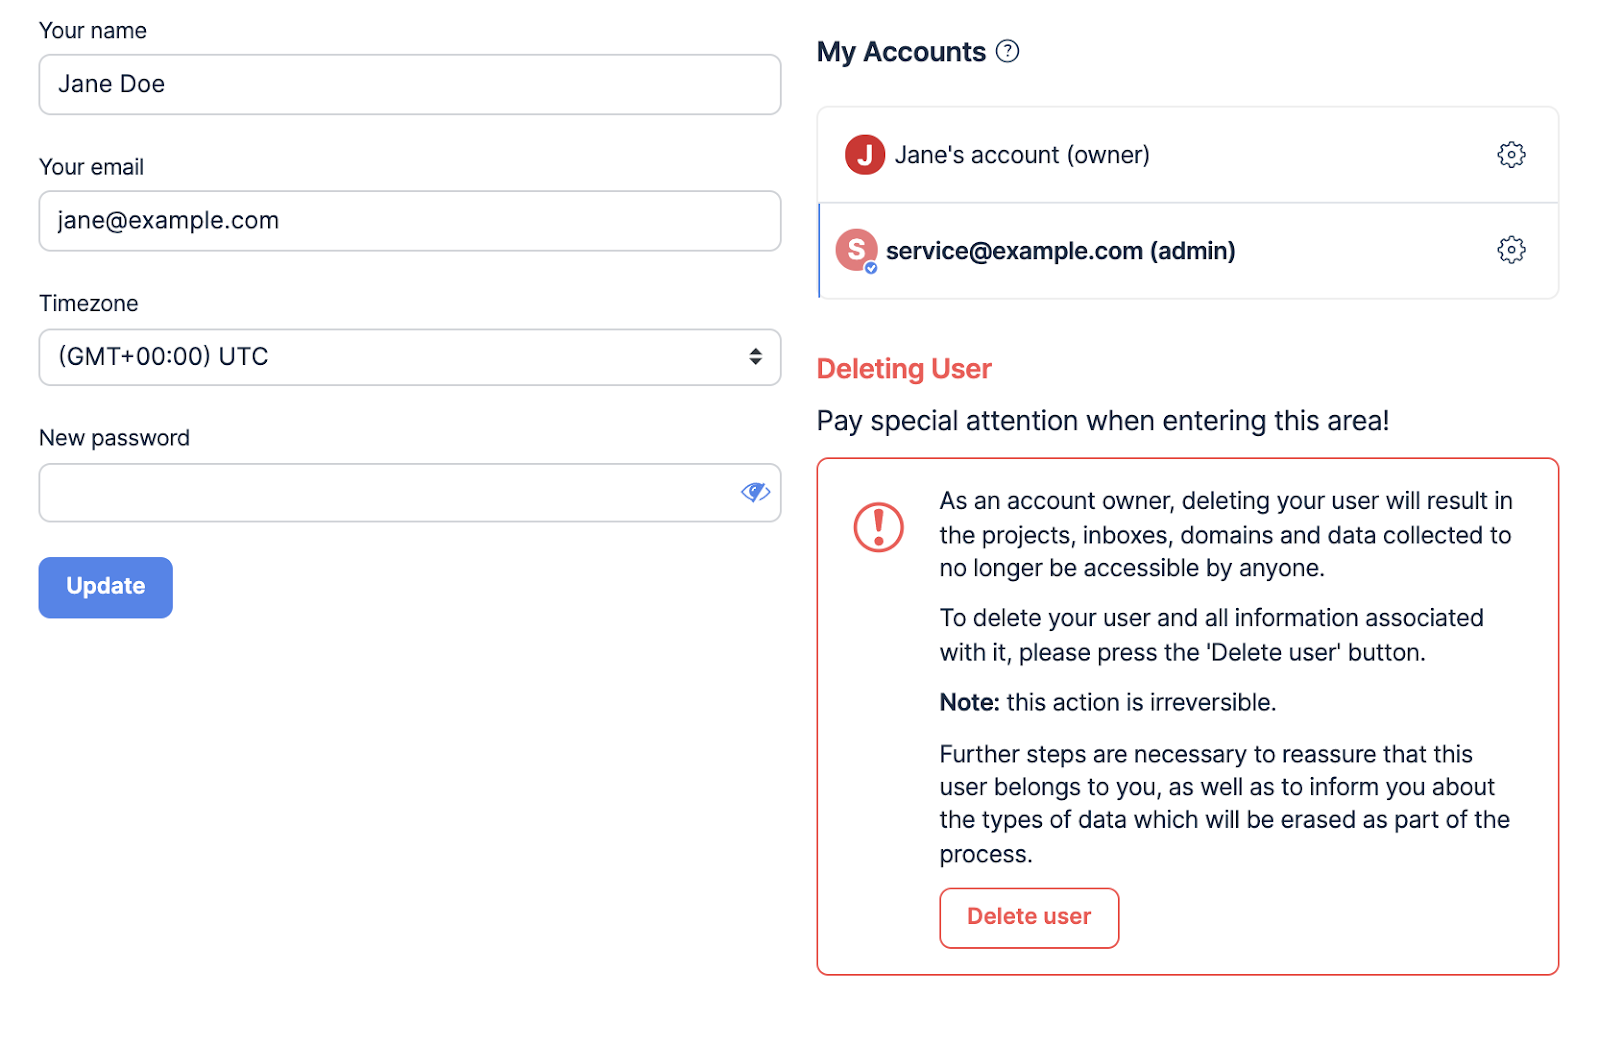Click the S avatar for service account
1600x1045 pixels.
tap(856, 250)
